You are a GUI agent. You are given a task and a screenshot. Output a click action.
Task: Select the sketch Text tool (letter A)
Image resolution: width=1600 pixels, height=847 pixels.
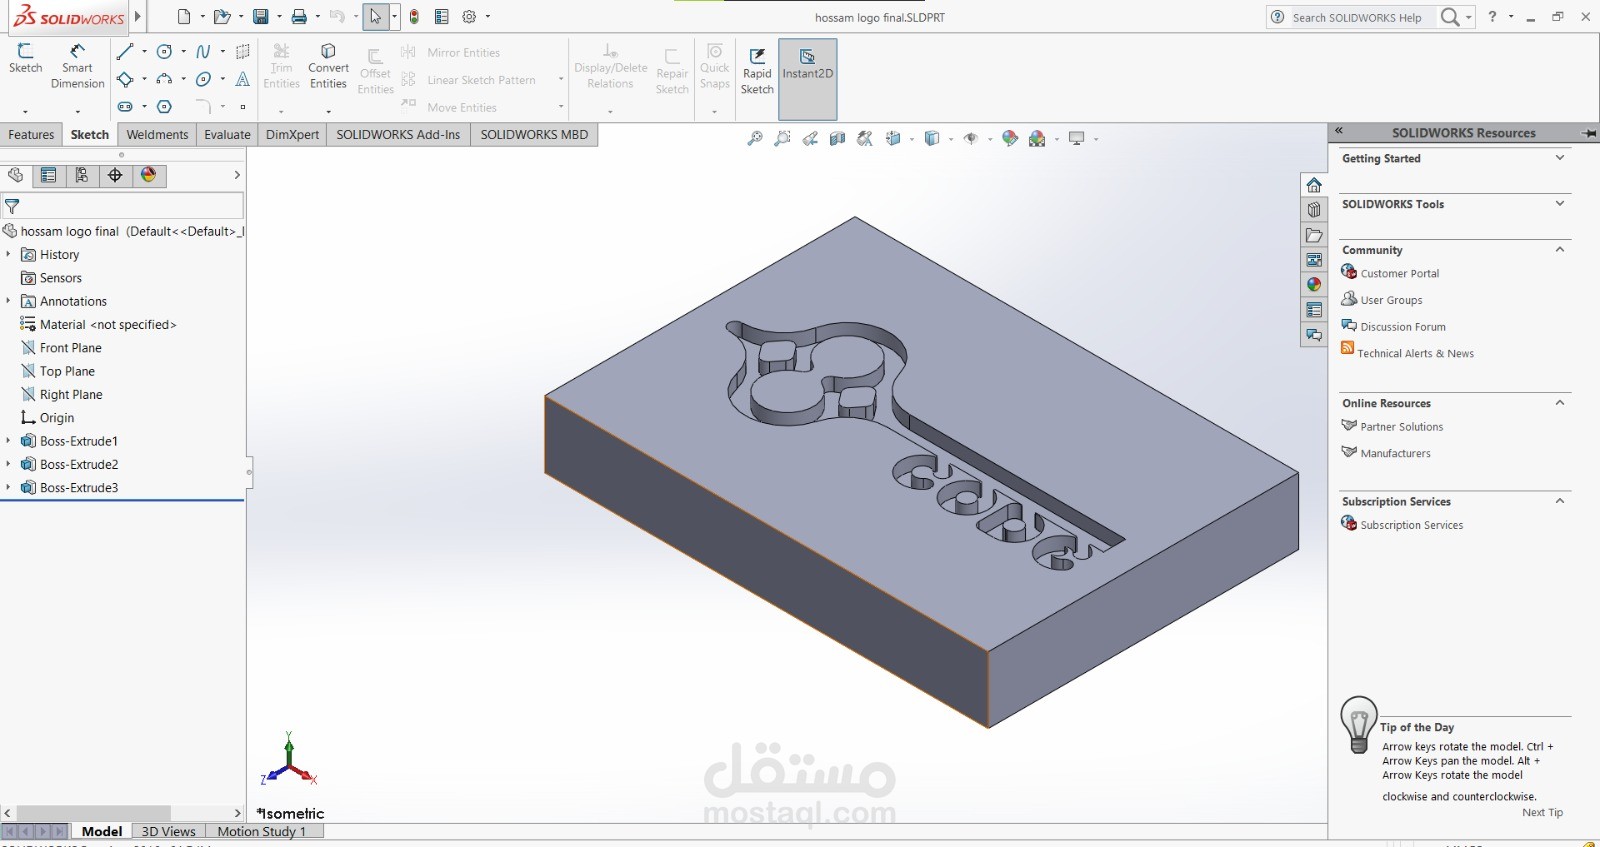(242, 79)
